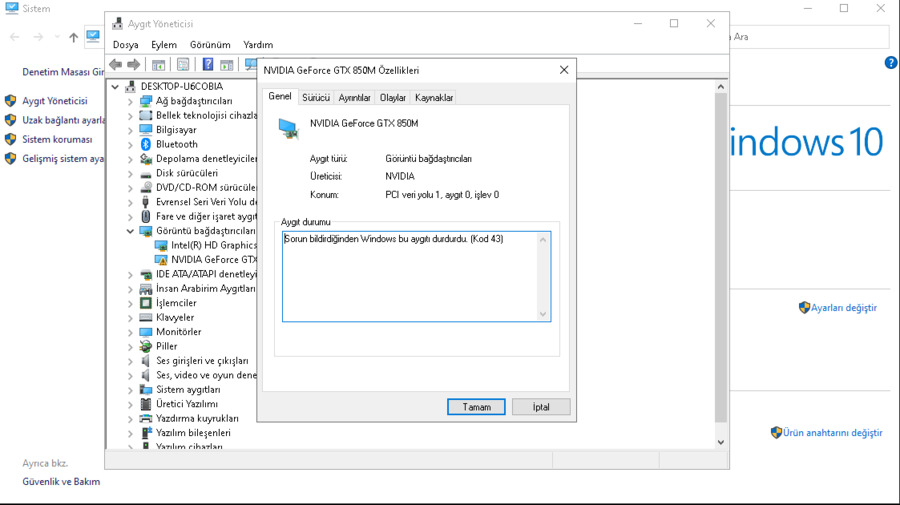The width and height of the screenshot is (900, 505).
Task: Click the device tree scroll-down arrow
Action: [x=721, y=442]
